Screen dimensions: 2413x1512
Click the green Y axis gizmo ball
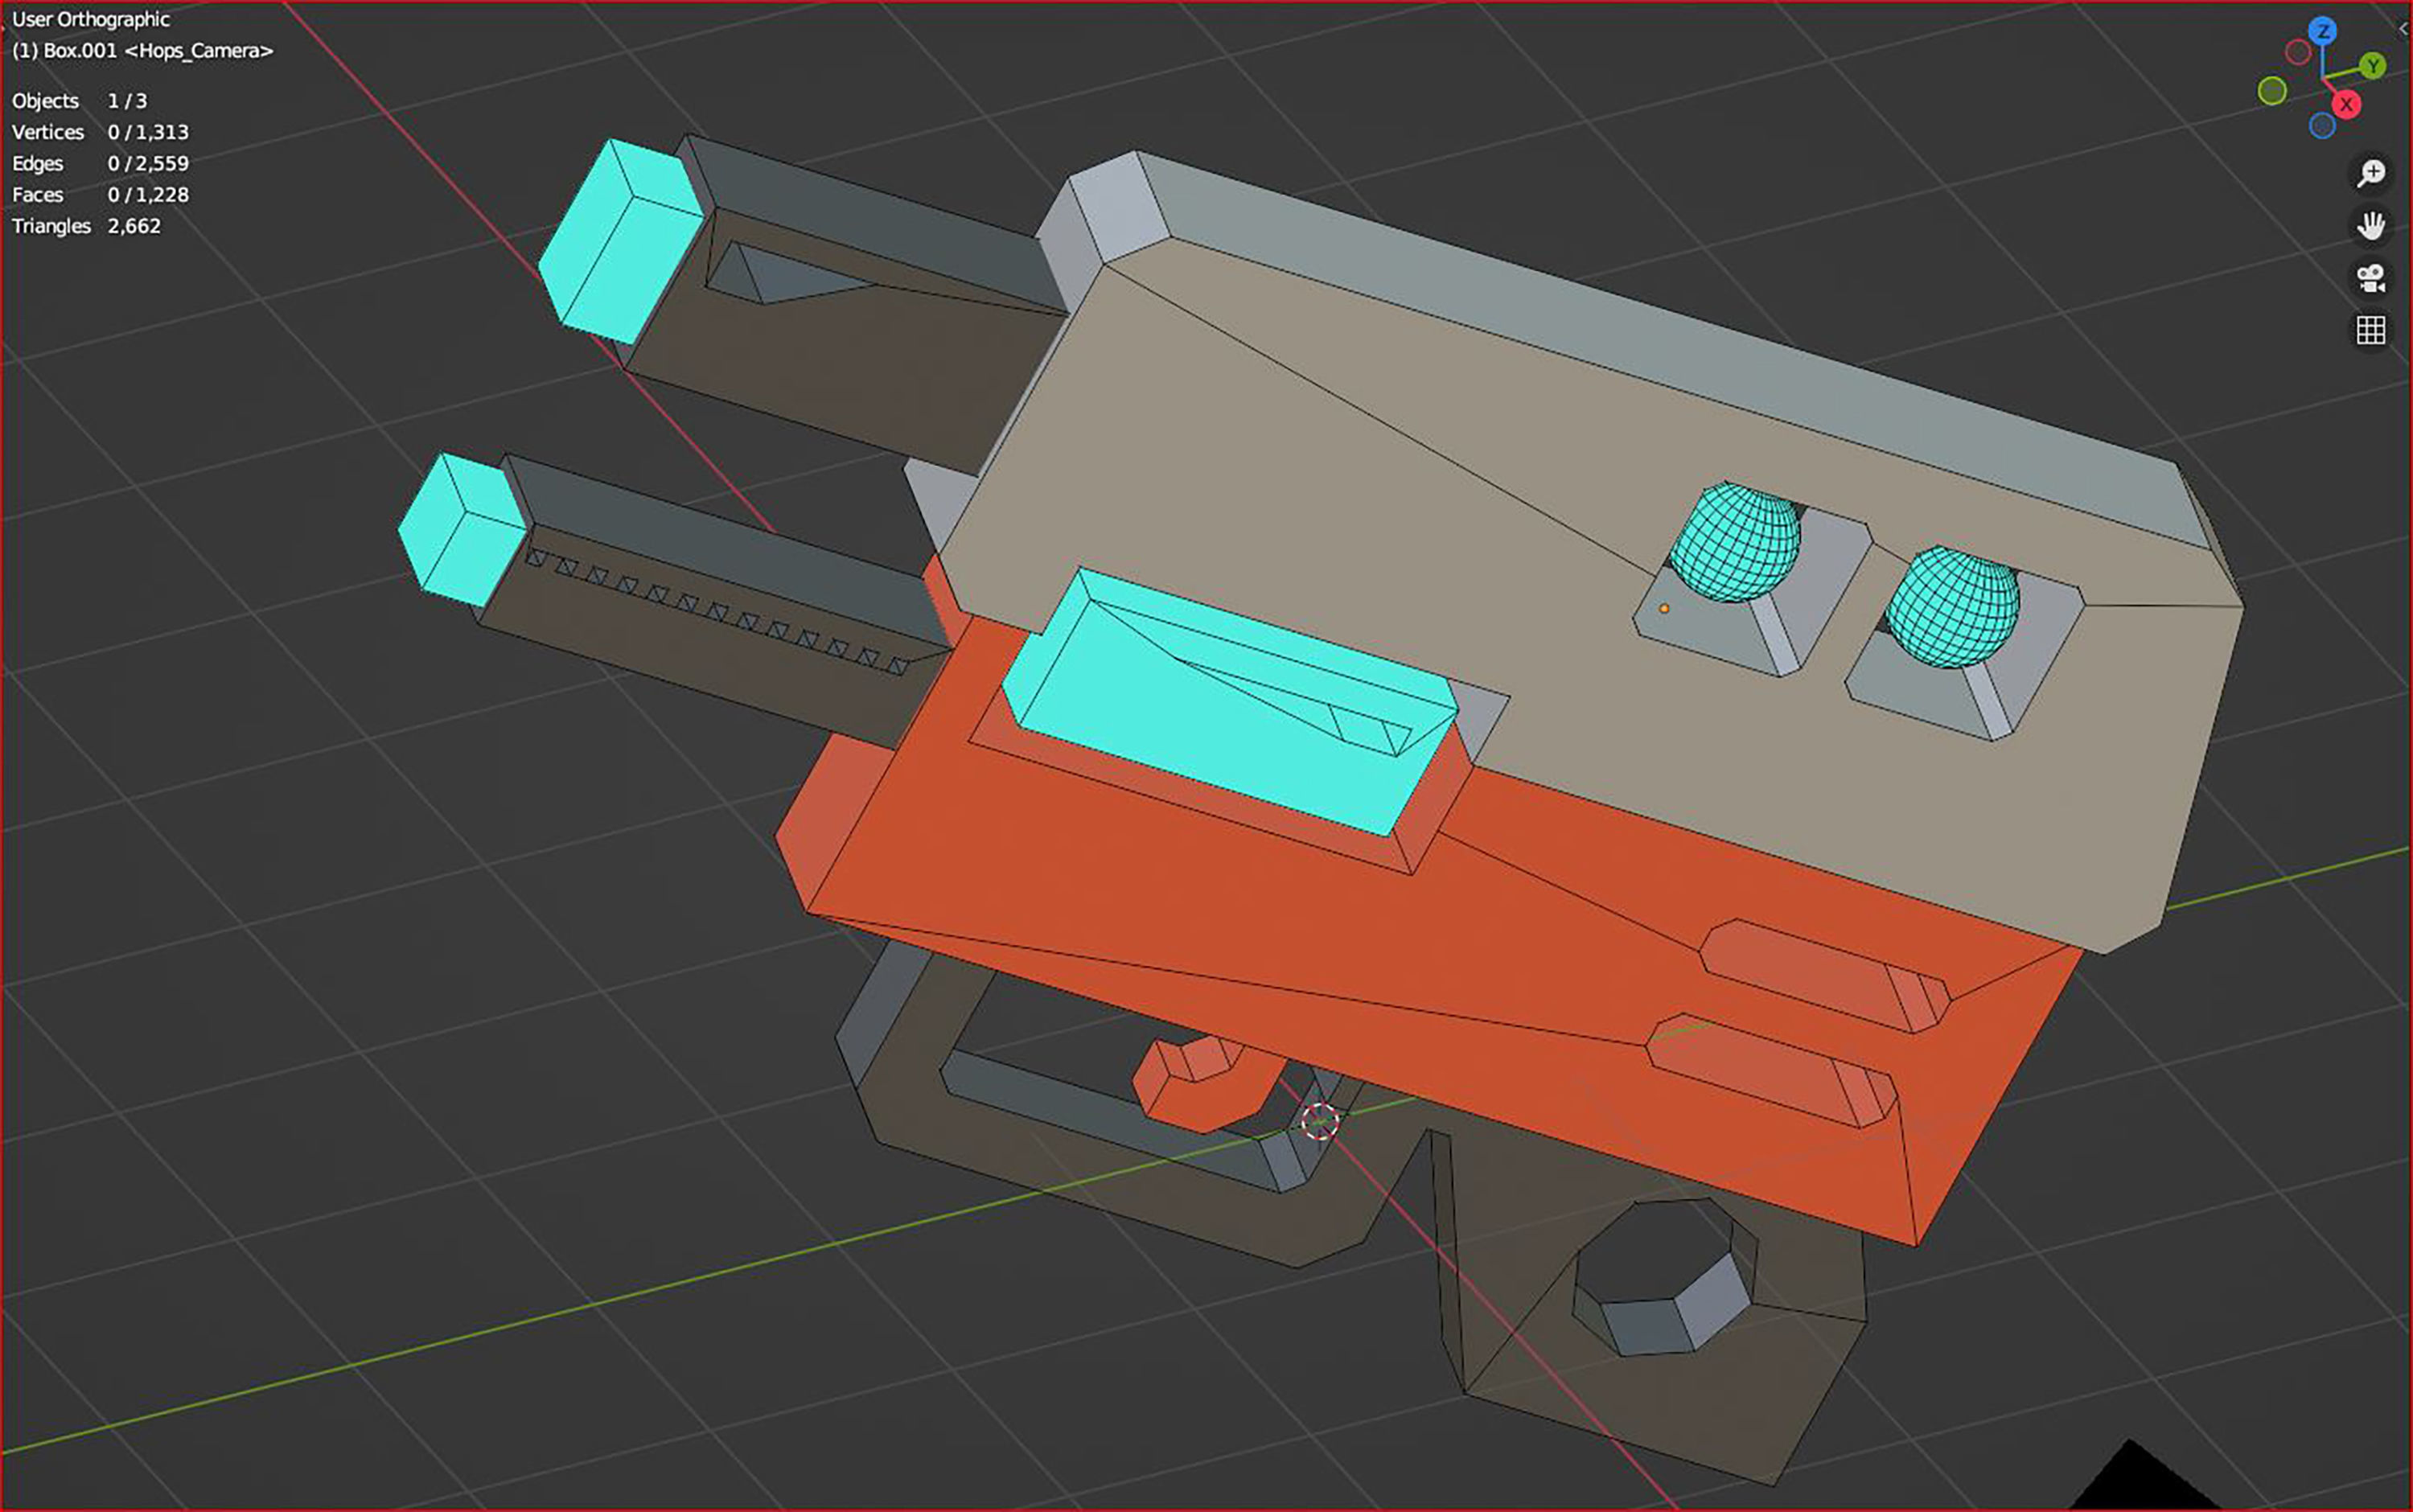(2372, 66)
